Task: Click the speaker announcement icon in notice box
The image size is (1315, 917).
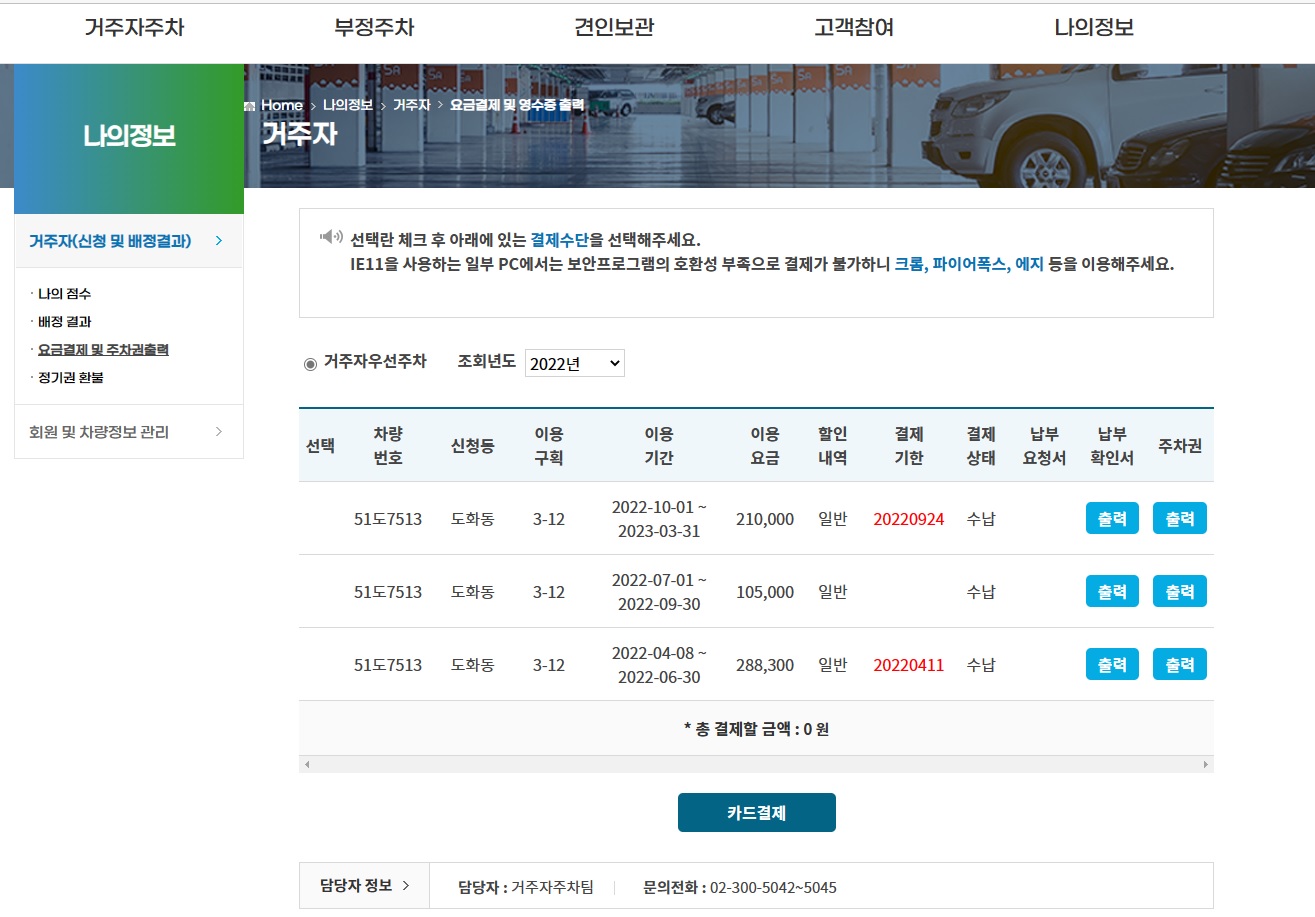Action: coord(331,237)
